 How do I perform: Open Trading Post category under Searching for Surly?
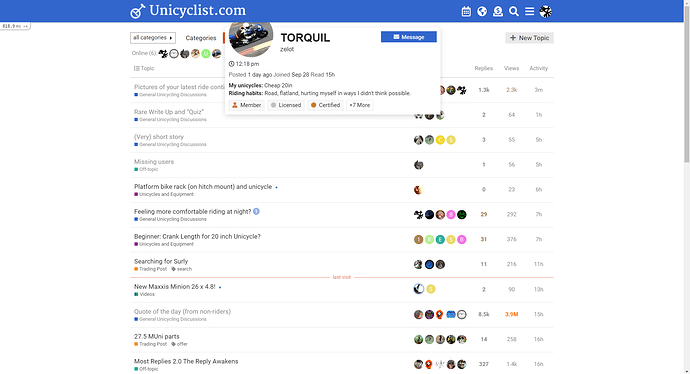(150, 269)
